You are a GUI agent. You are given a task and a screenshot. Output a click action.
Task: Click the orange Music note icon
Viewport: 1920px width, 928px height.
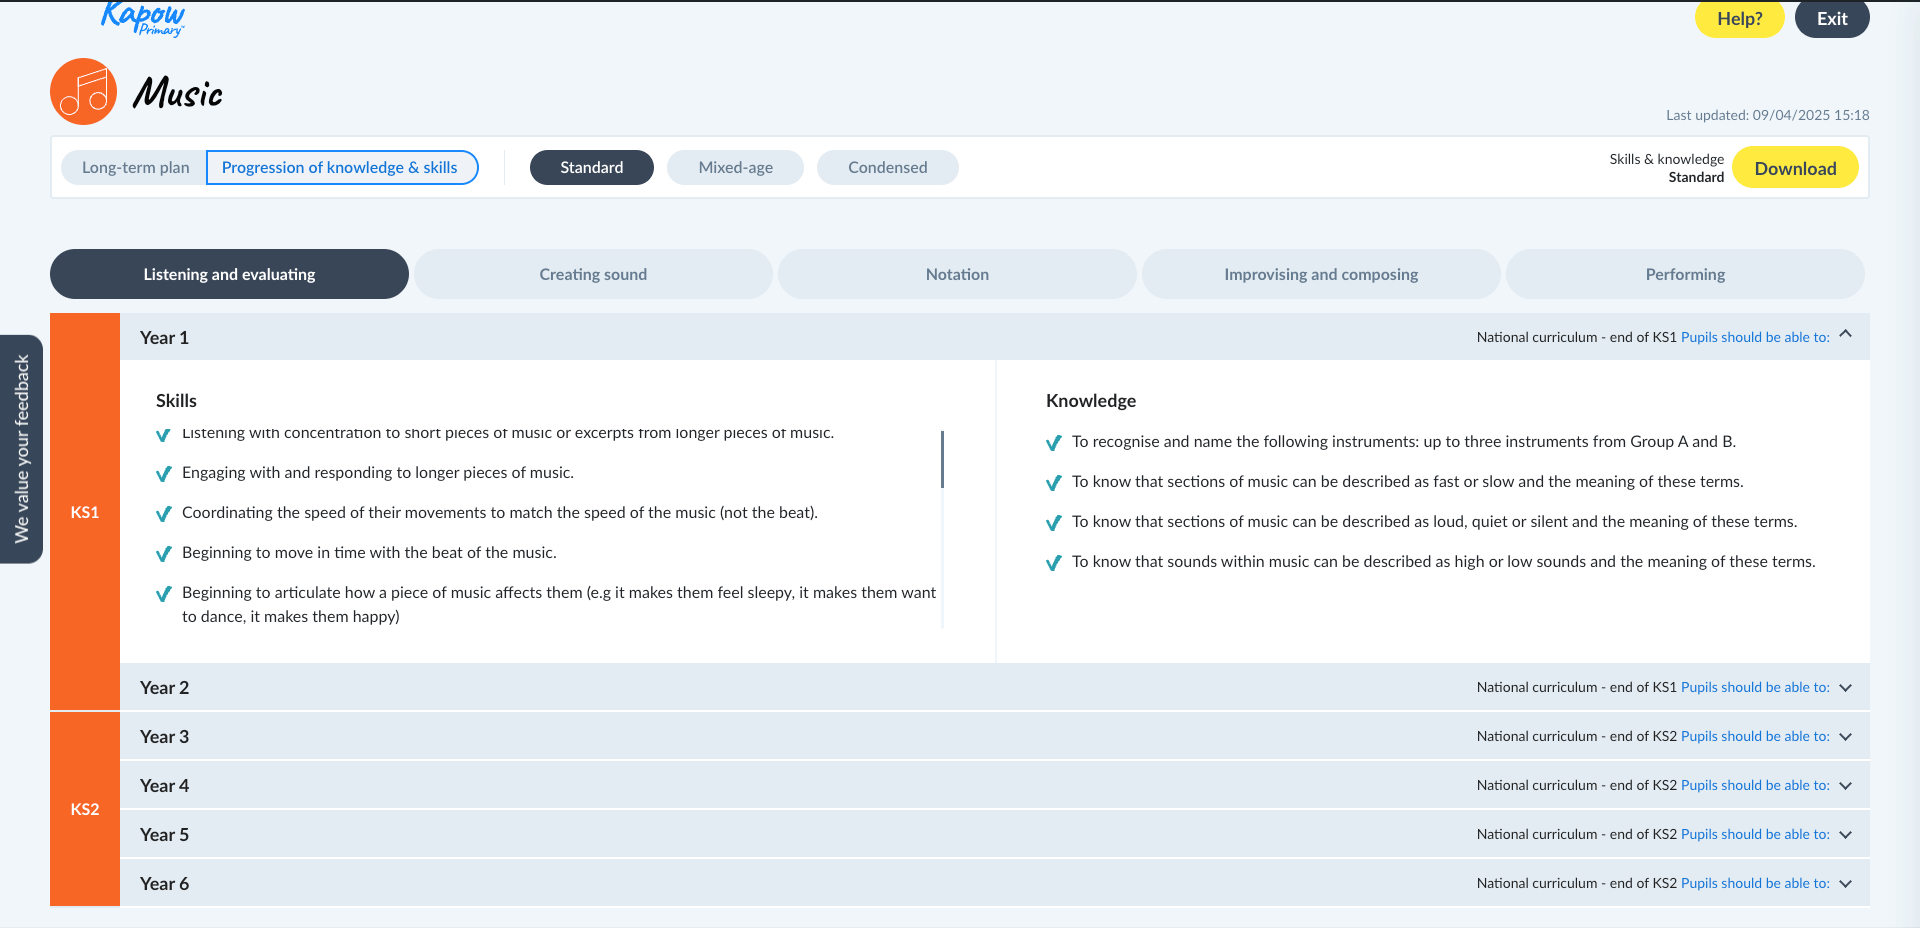84,92
